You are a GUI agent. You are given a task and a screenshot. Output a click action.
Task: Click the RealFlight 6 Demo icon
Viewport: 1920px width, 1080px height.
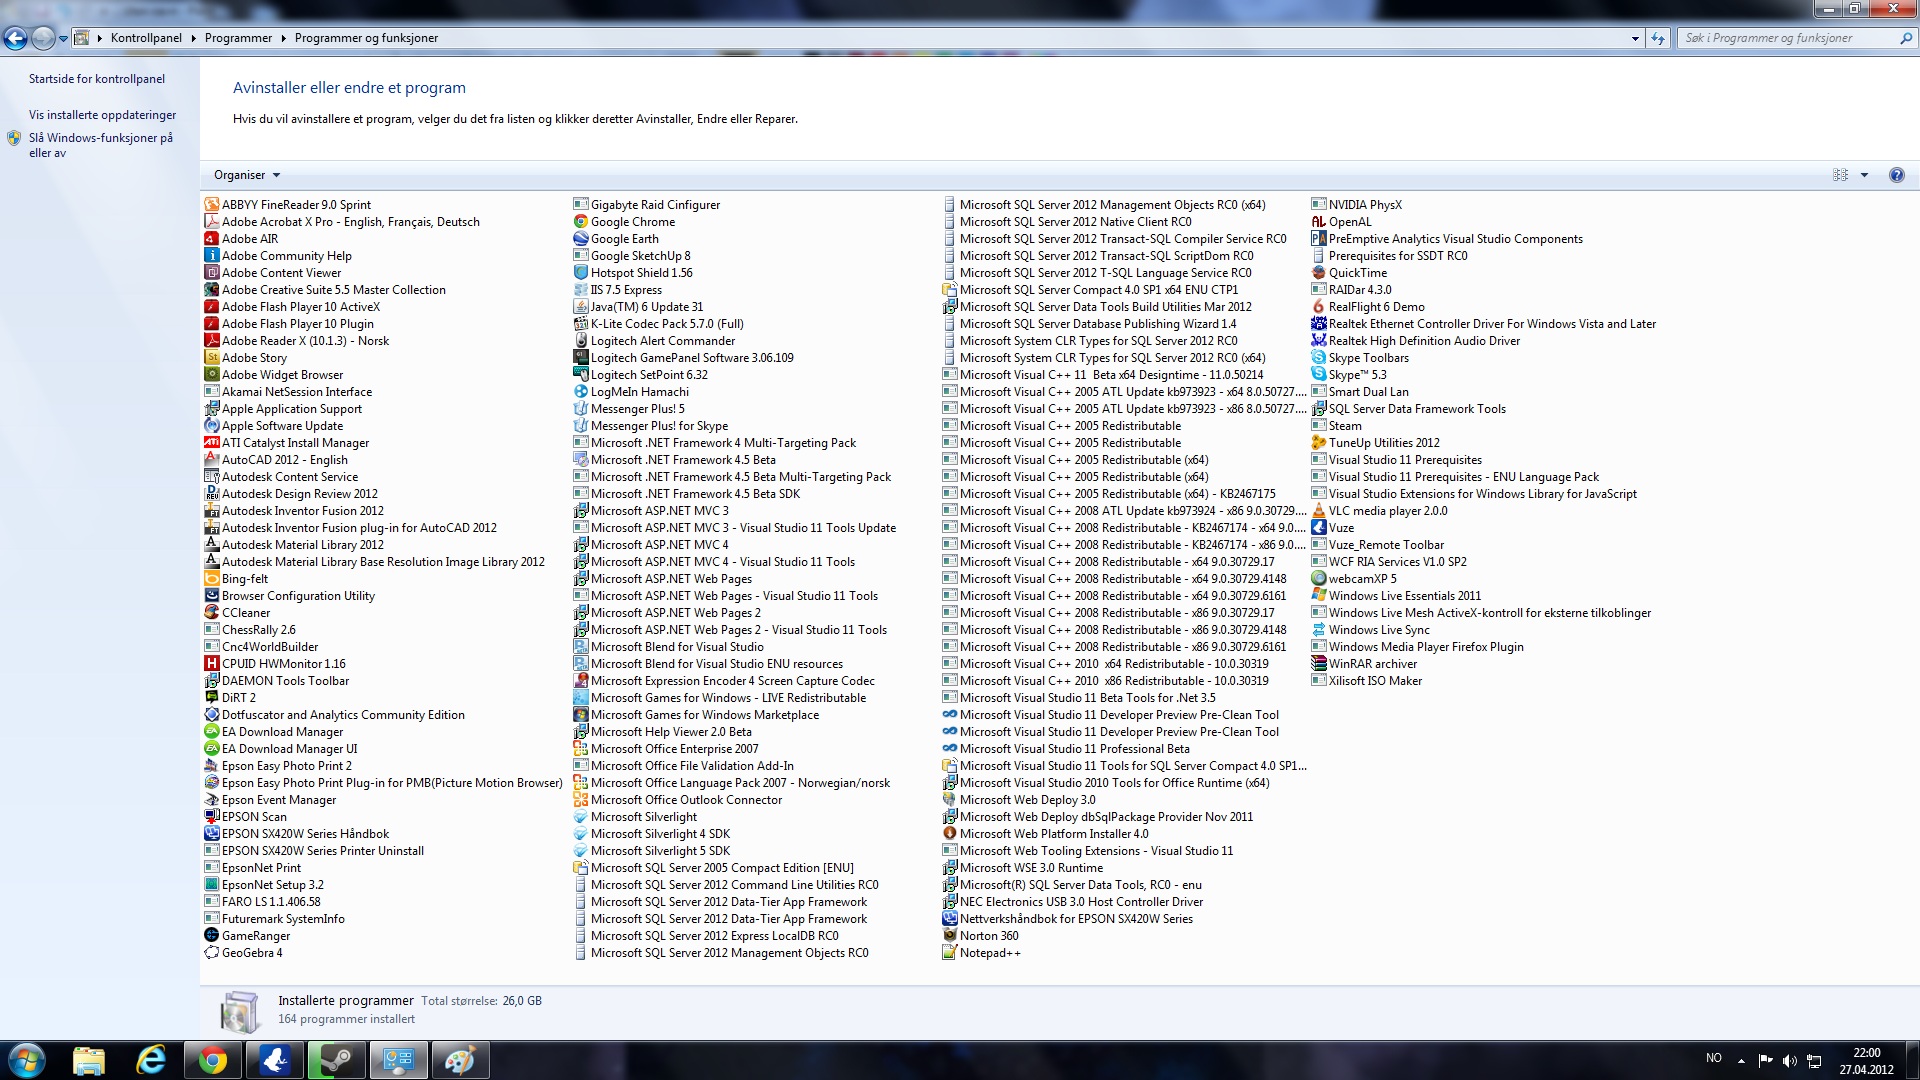[x=1318, y=307]
